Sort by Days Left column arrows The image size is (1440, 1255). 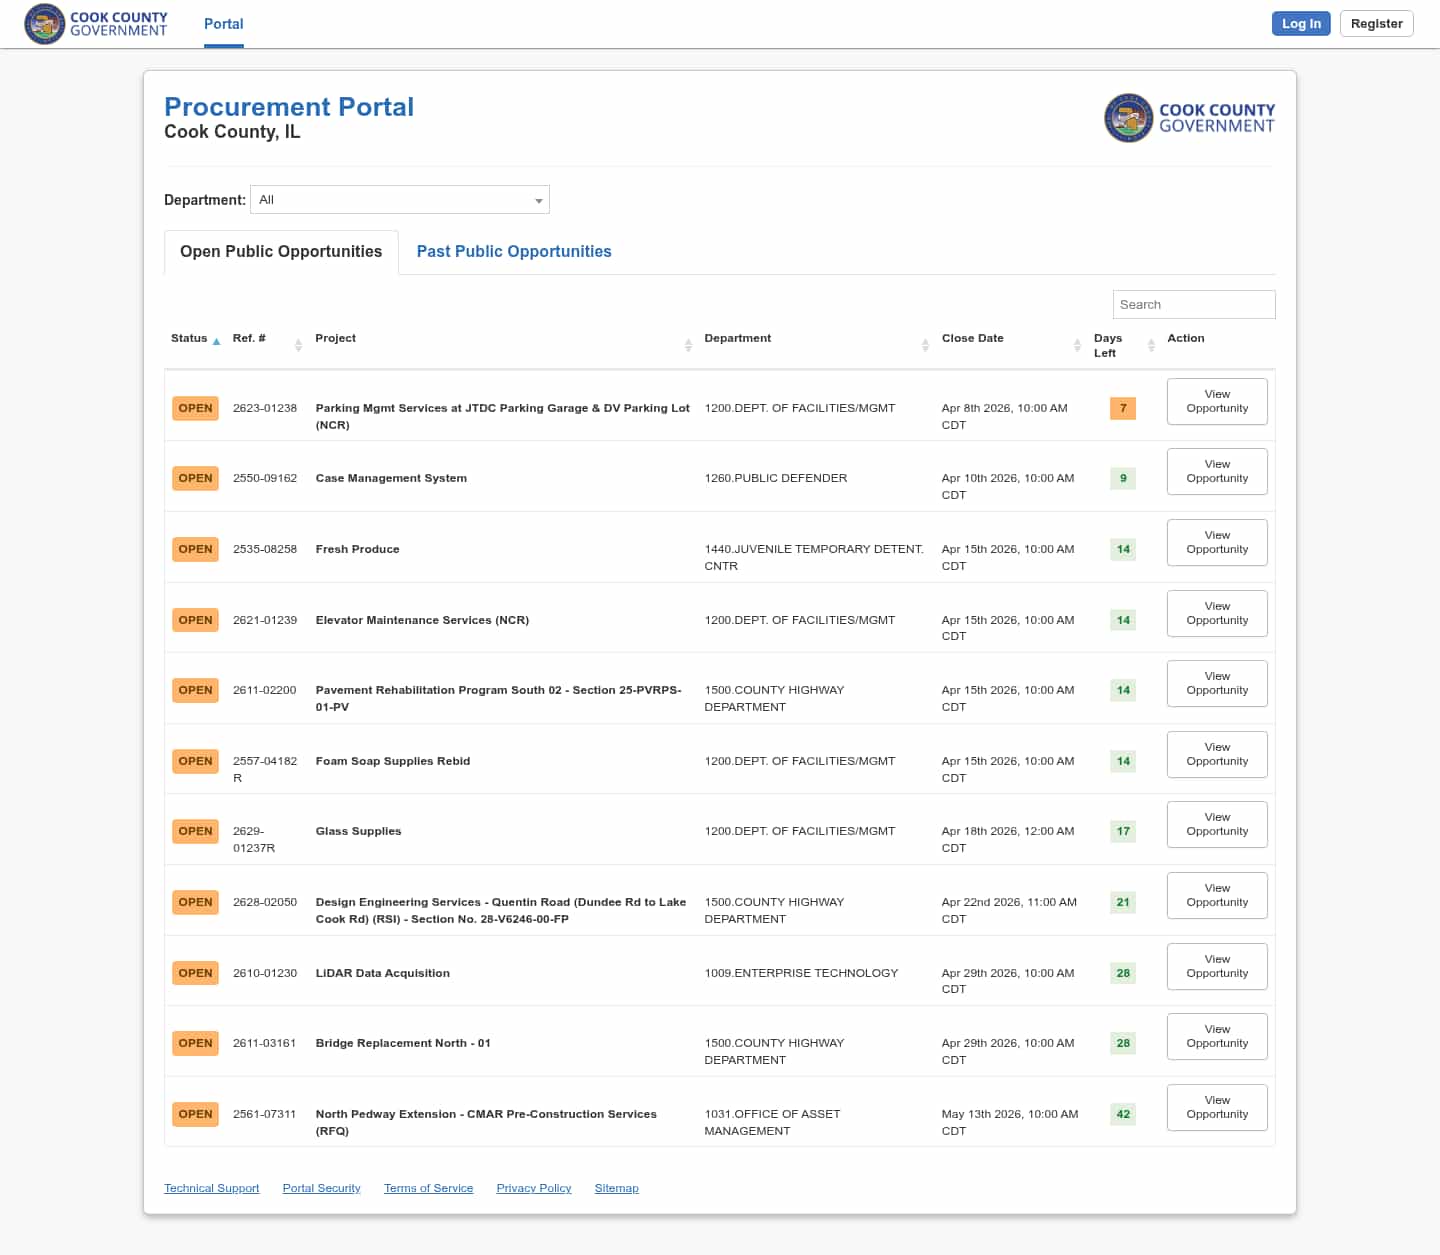pyautogui.click(x=1151, y=345)
